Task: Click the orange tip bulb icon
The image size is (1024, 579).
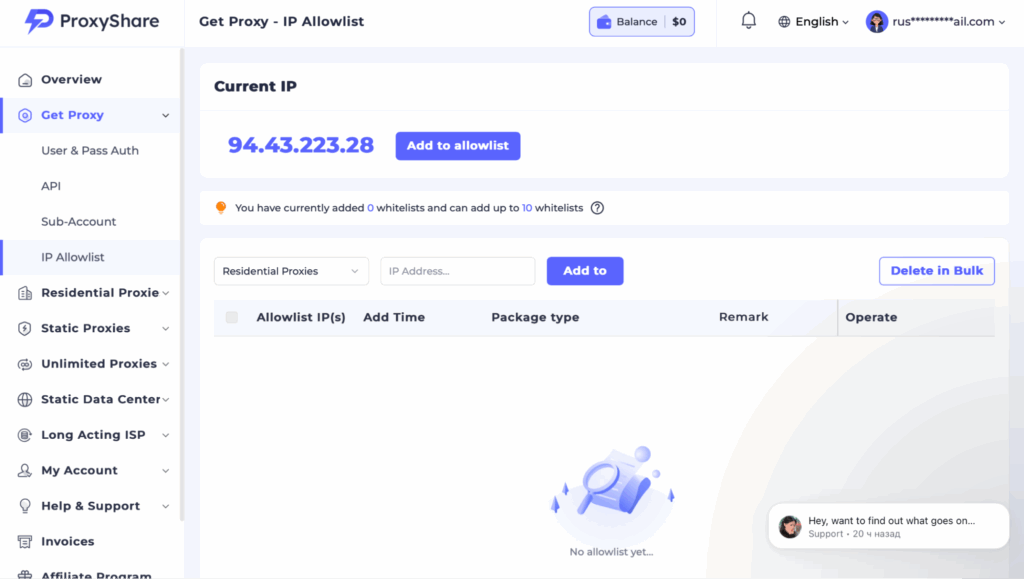Action: coord(221,208)
